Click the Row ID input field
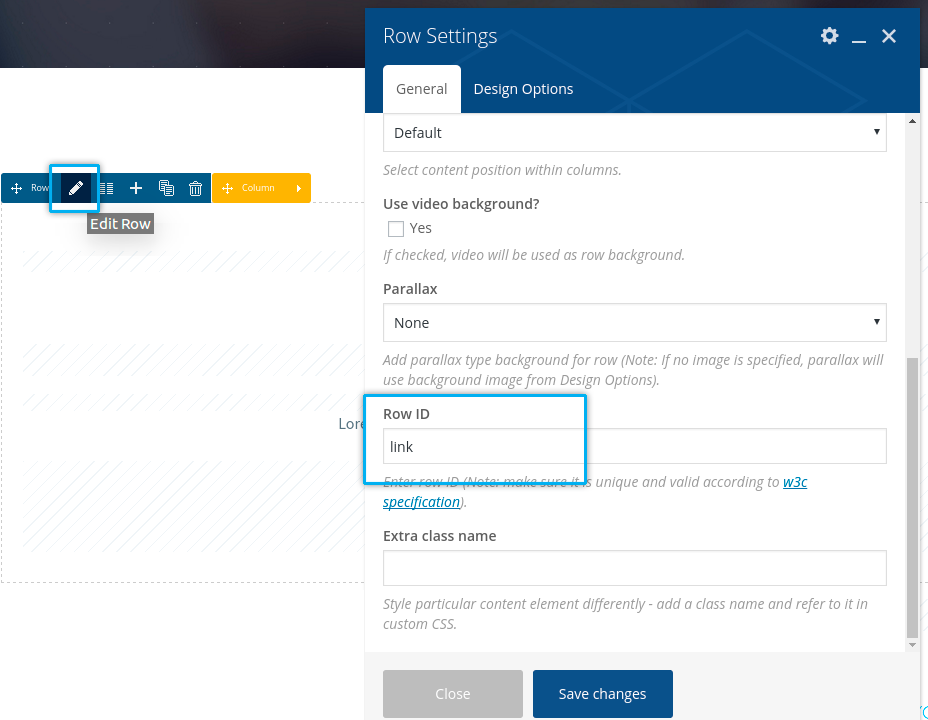The height and width of the screenshot is (720, 928). point(634,447)
